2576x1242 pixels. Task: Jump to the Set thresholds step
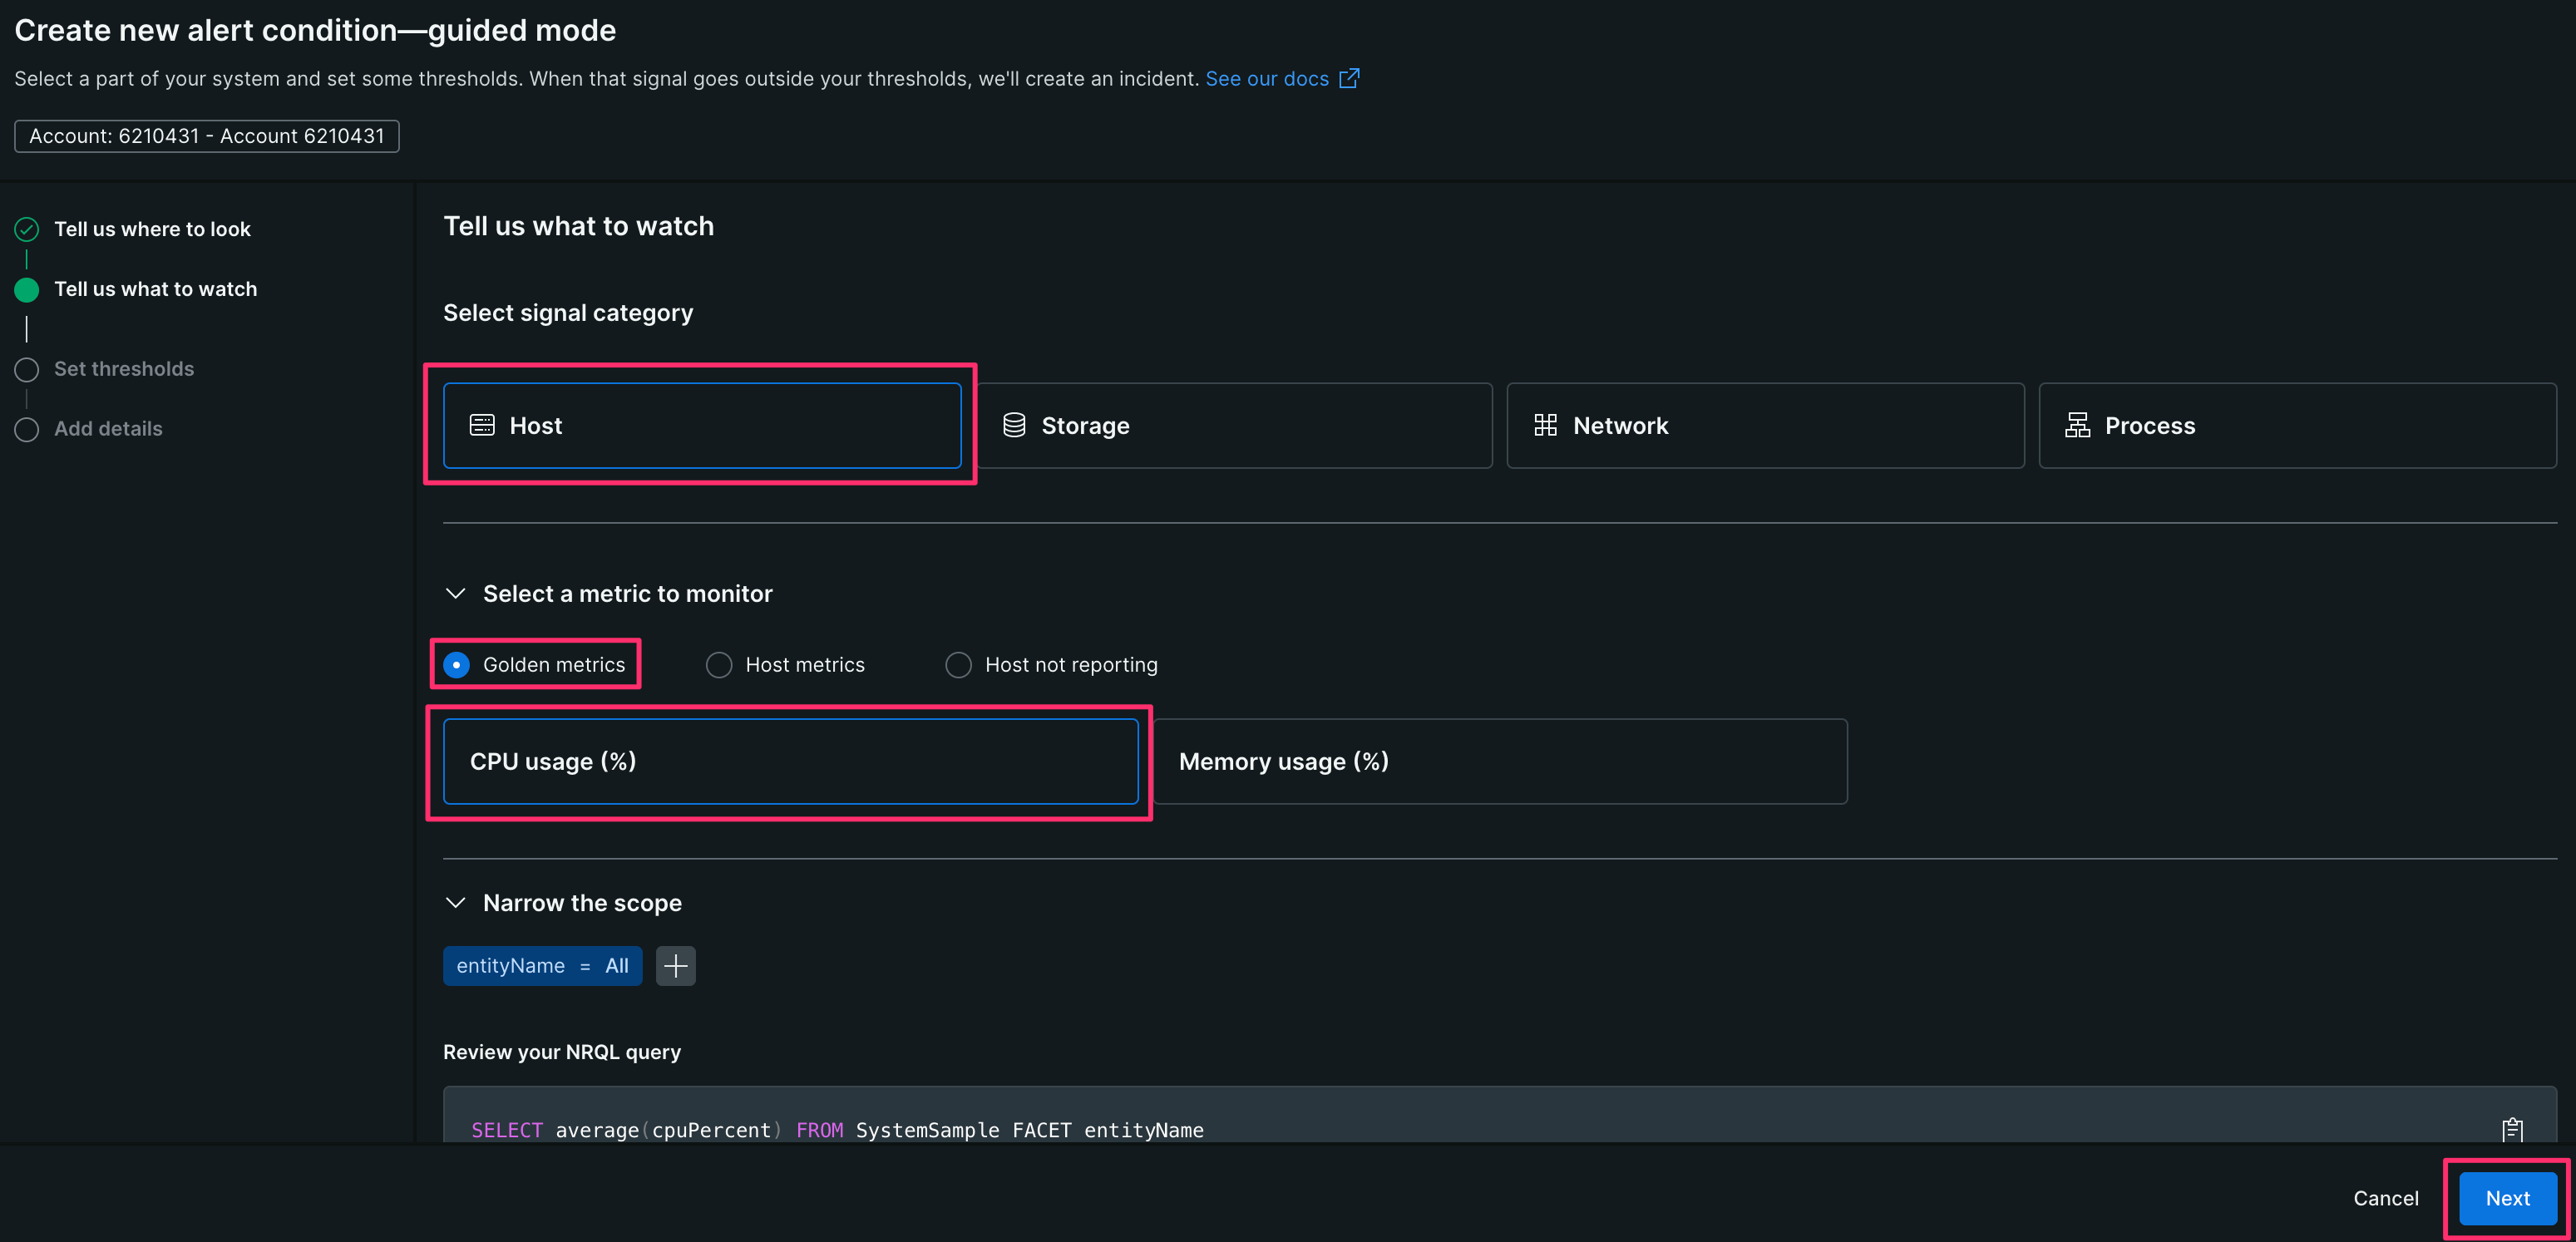124,369
